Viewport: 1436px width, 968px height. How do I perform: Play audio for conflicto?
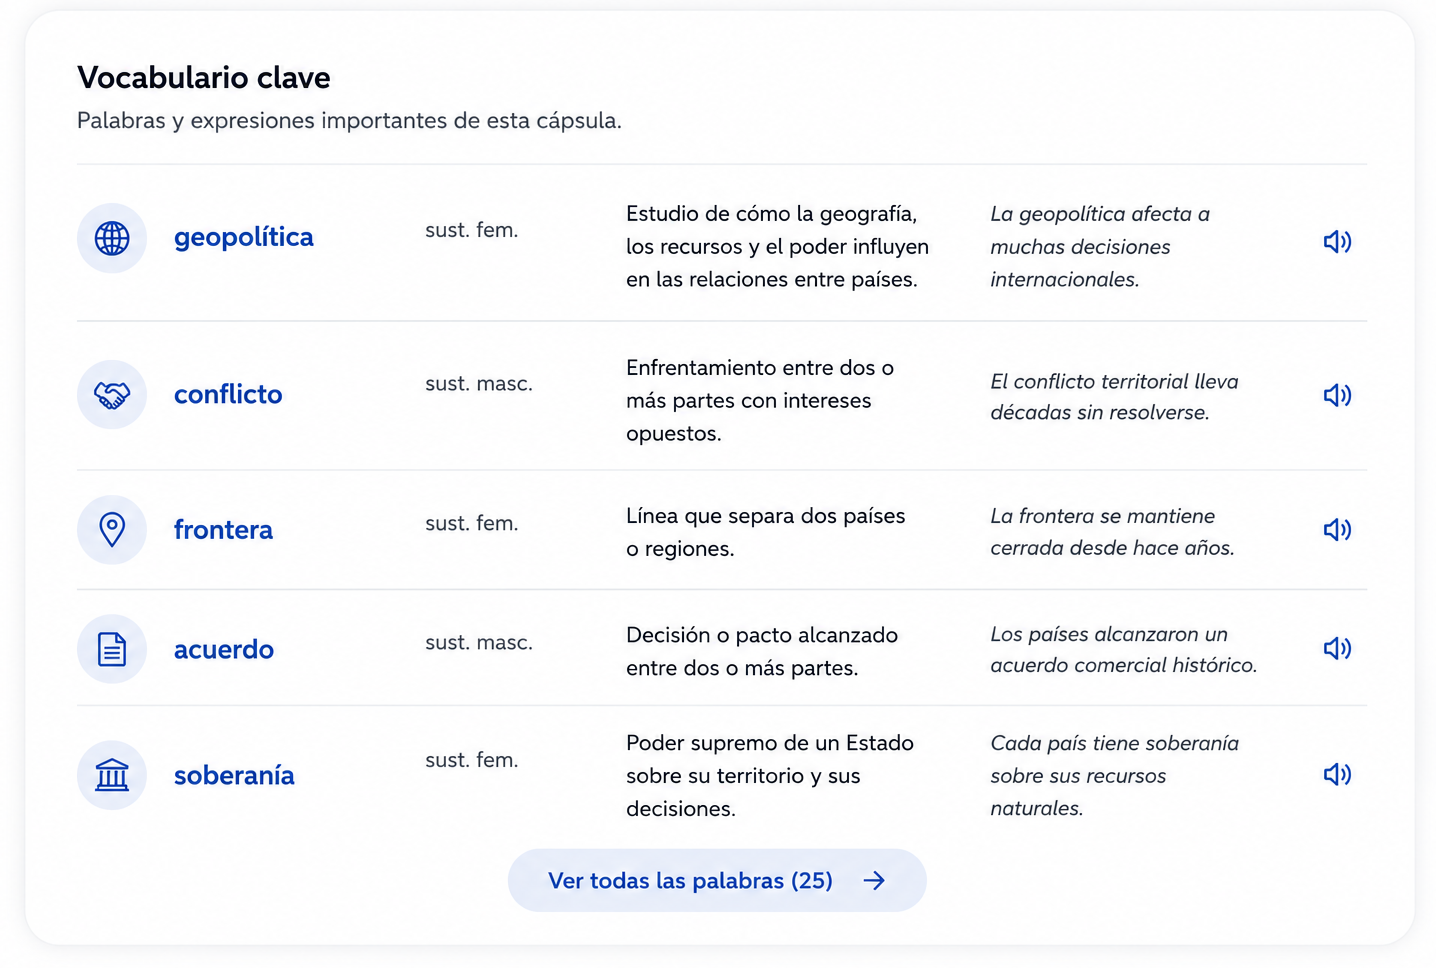(x=1337, y=395)
